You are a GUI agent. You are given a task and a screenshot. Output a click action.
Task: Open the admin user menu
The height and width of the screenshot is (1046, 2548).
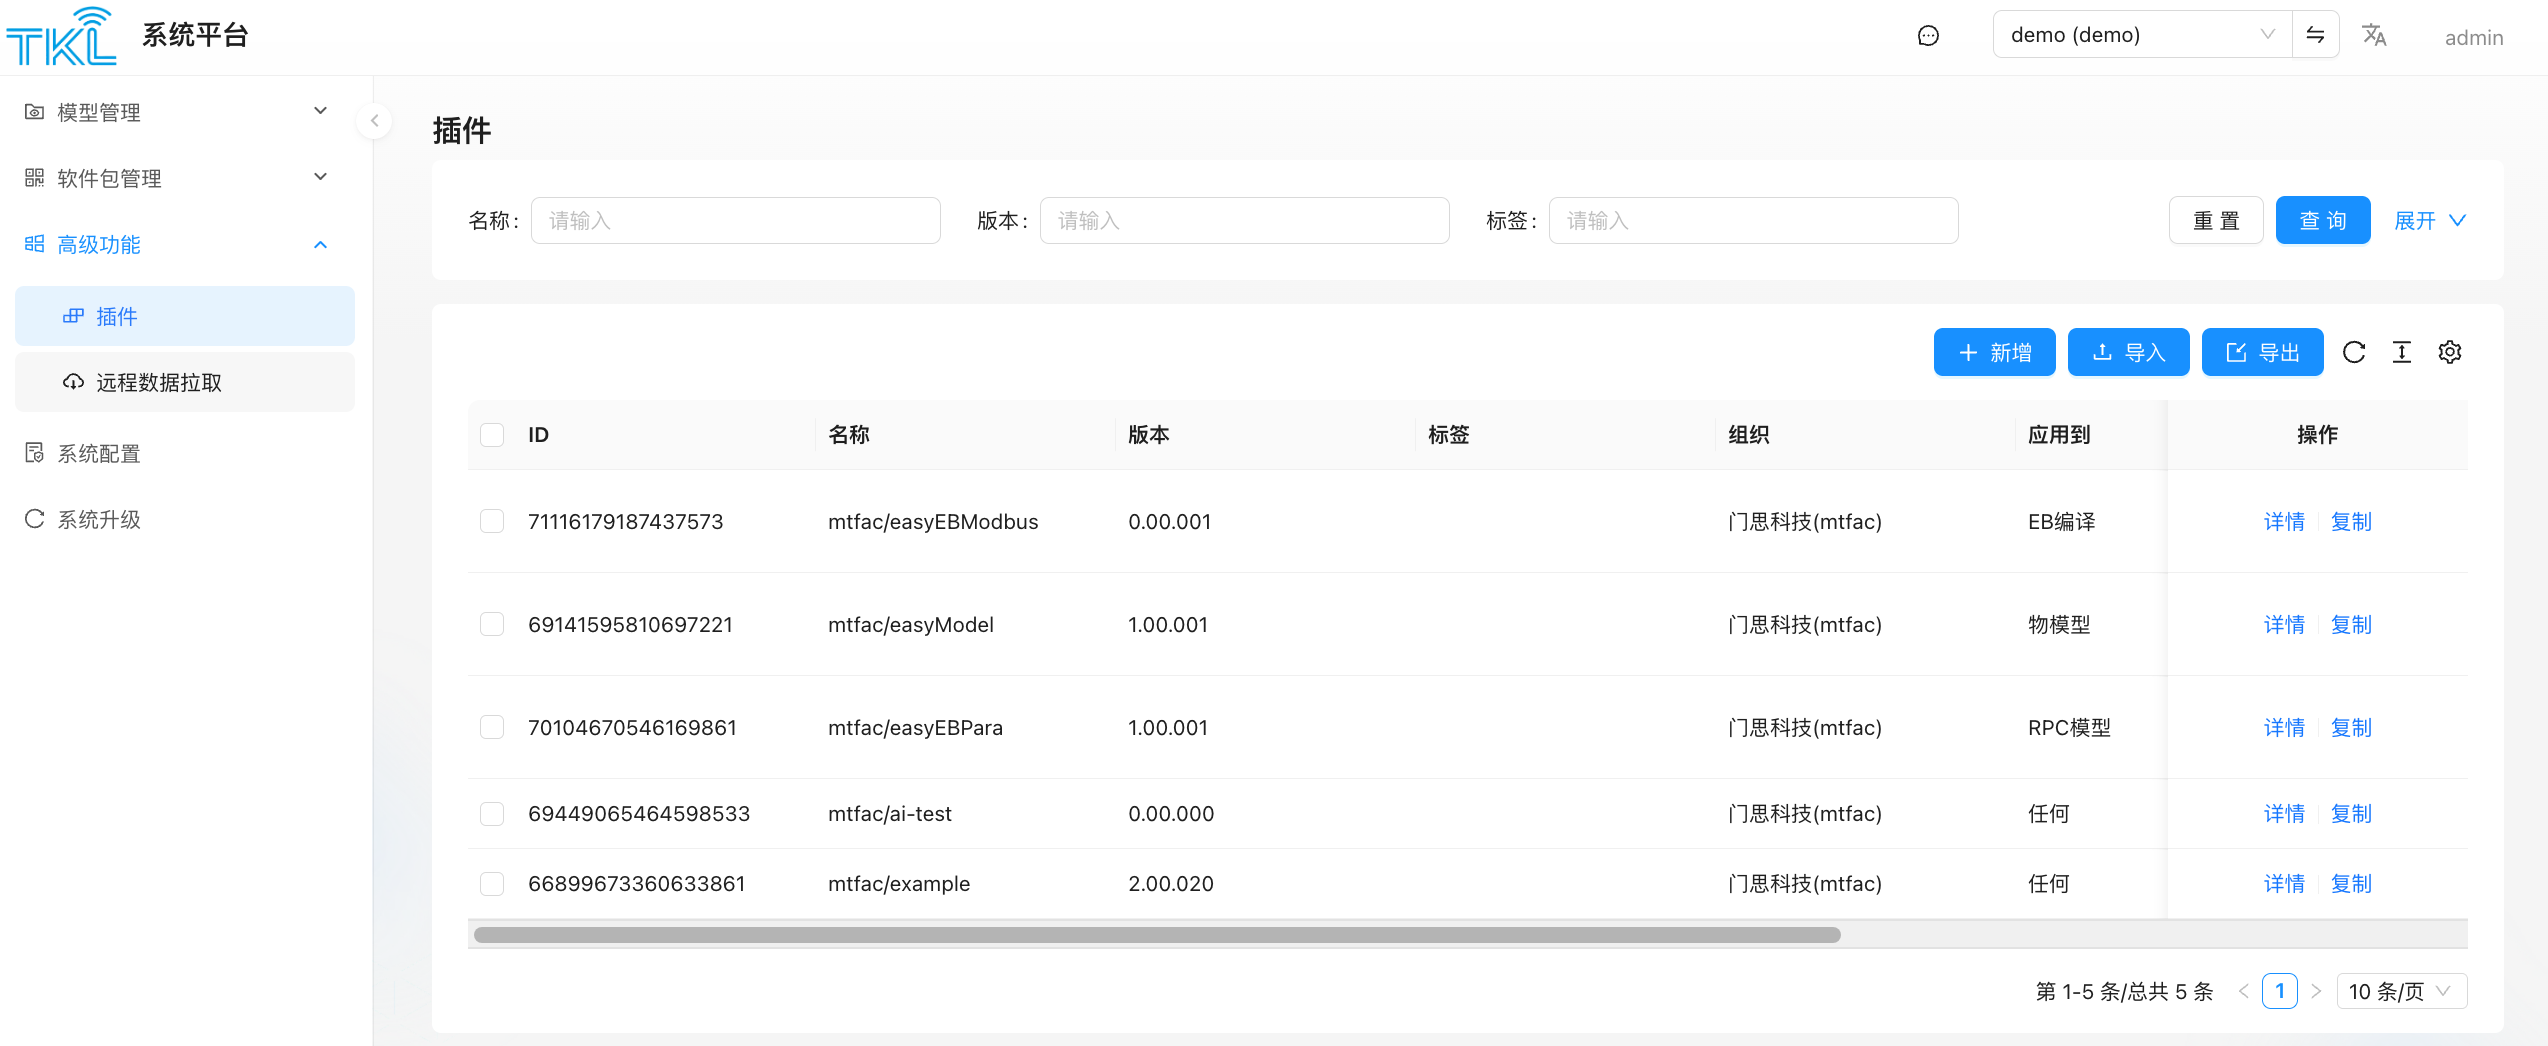coord(2473,37)
